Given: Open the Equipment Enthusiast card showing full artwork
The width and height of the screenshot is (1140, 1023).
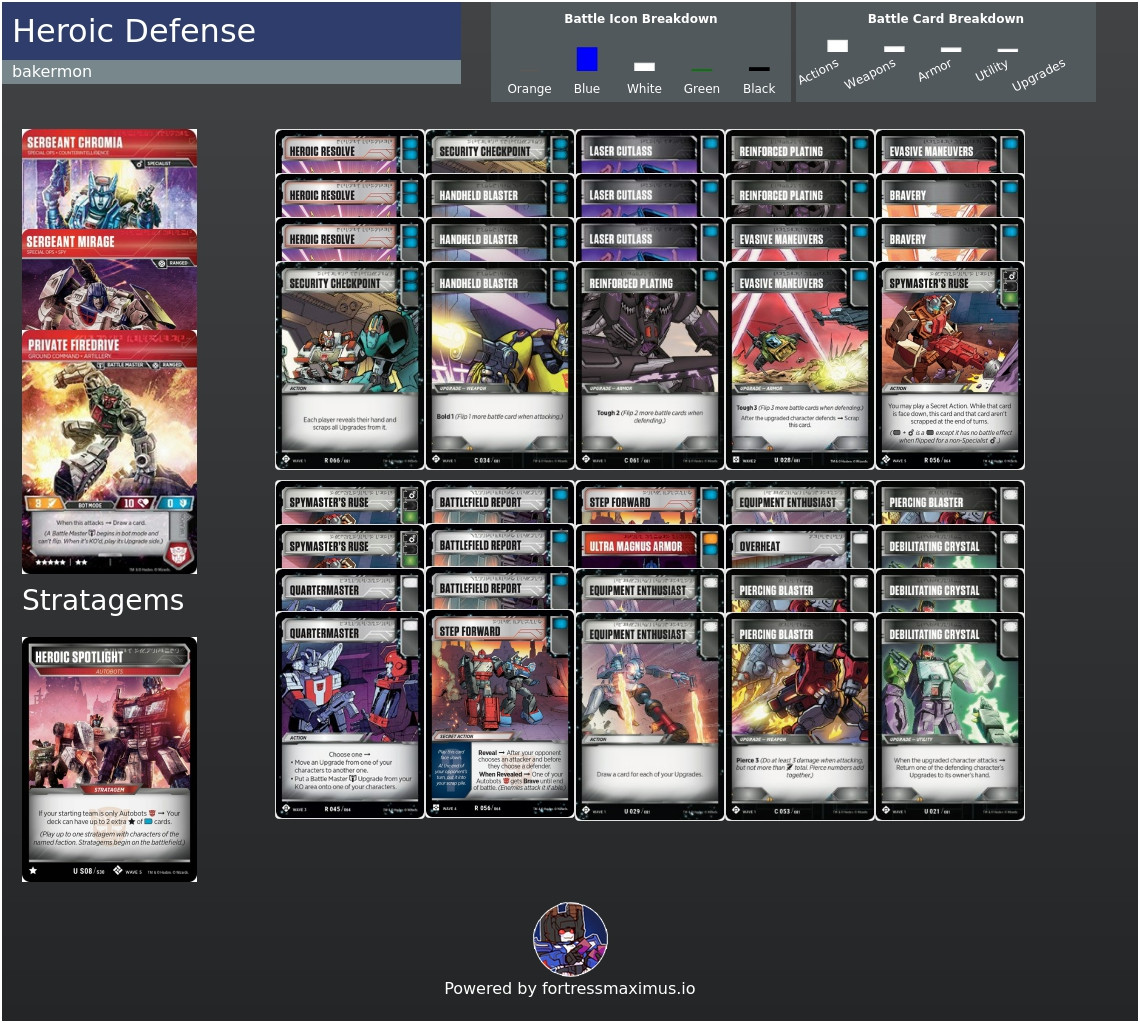Looking at the screenshot, I should [x=649, y=716].
